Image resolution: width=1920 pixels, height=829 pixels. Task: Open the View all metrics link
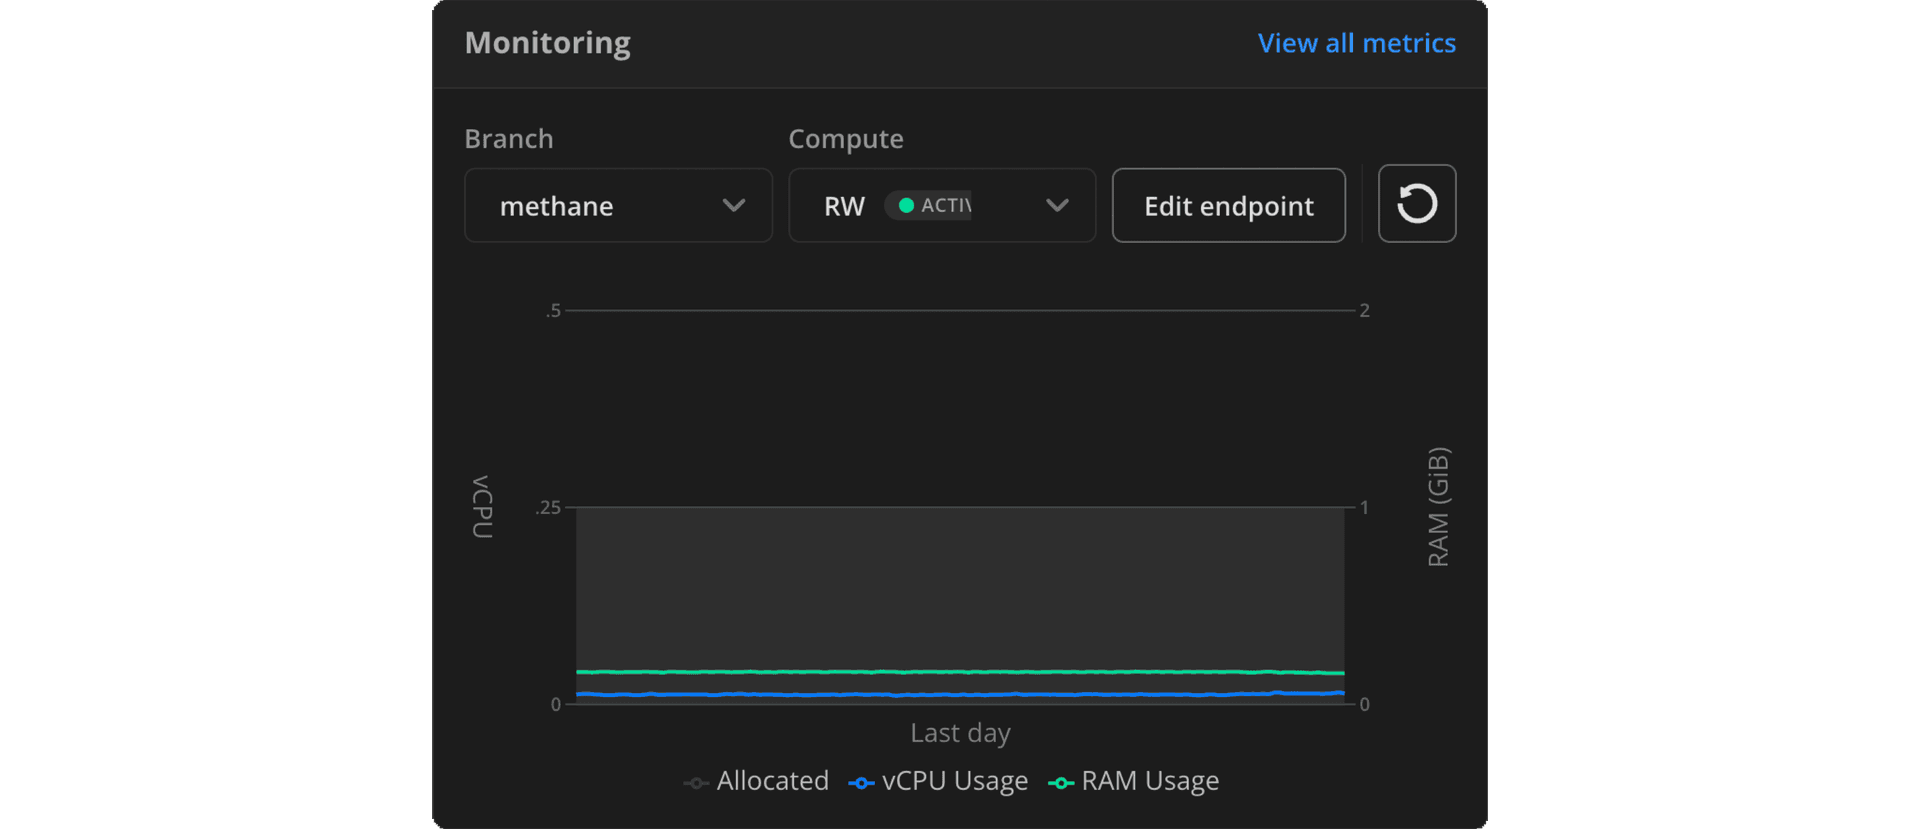pos(1356,43)
